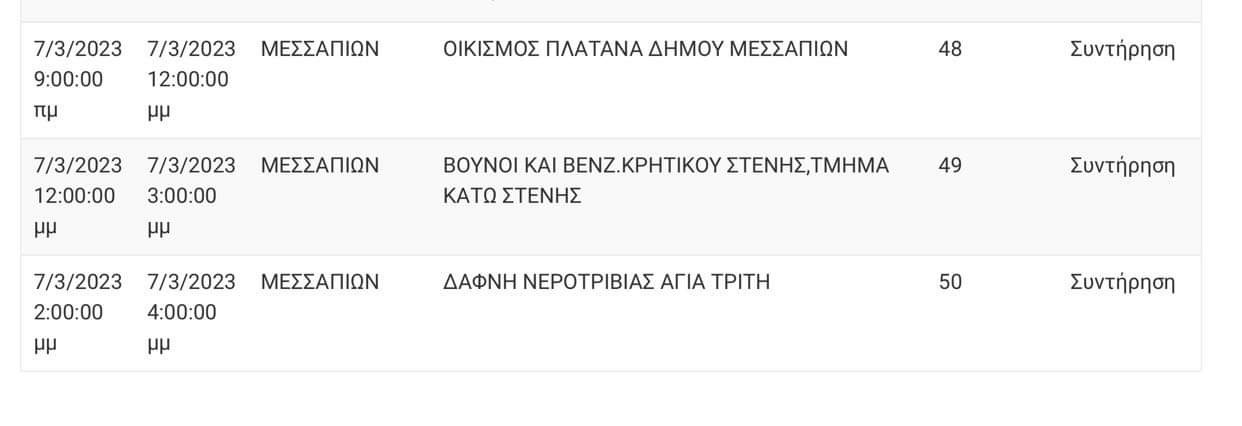Select ΜΕΣΣΑΠΙΩΝ in the row numbered 50
Image resolution: width=1242 pixels, height=426 pixels.
point(320,282)
